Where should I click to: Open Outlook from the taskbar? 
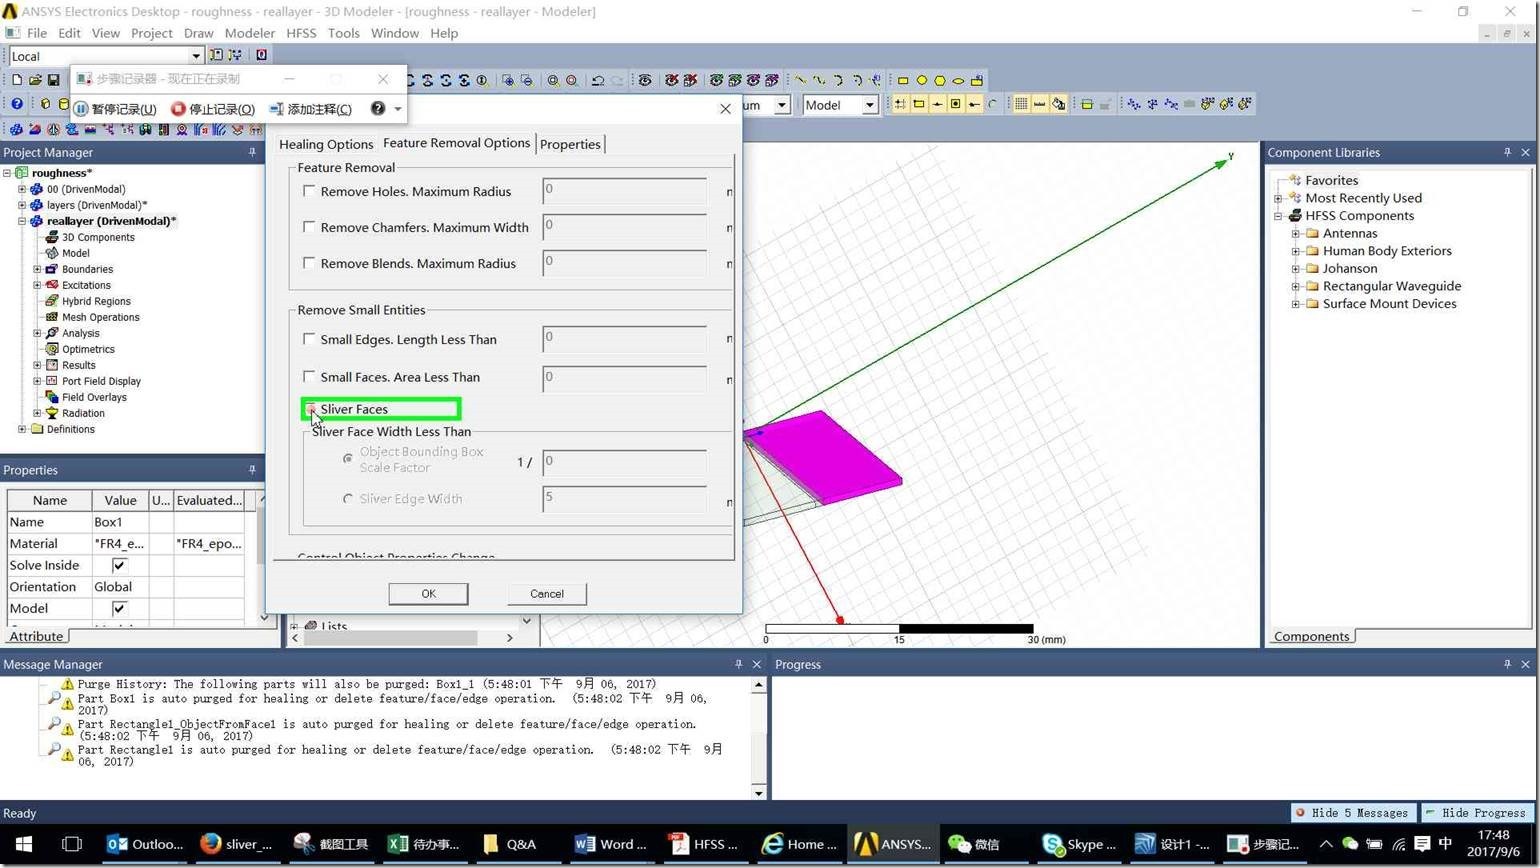point(146,844)
